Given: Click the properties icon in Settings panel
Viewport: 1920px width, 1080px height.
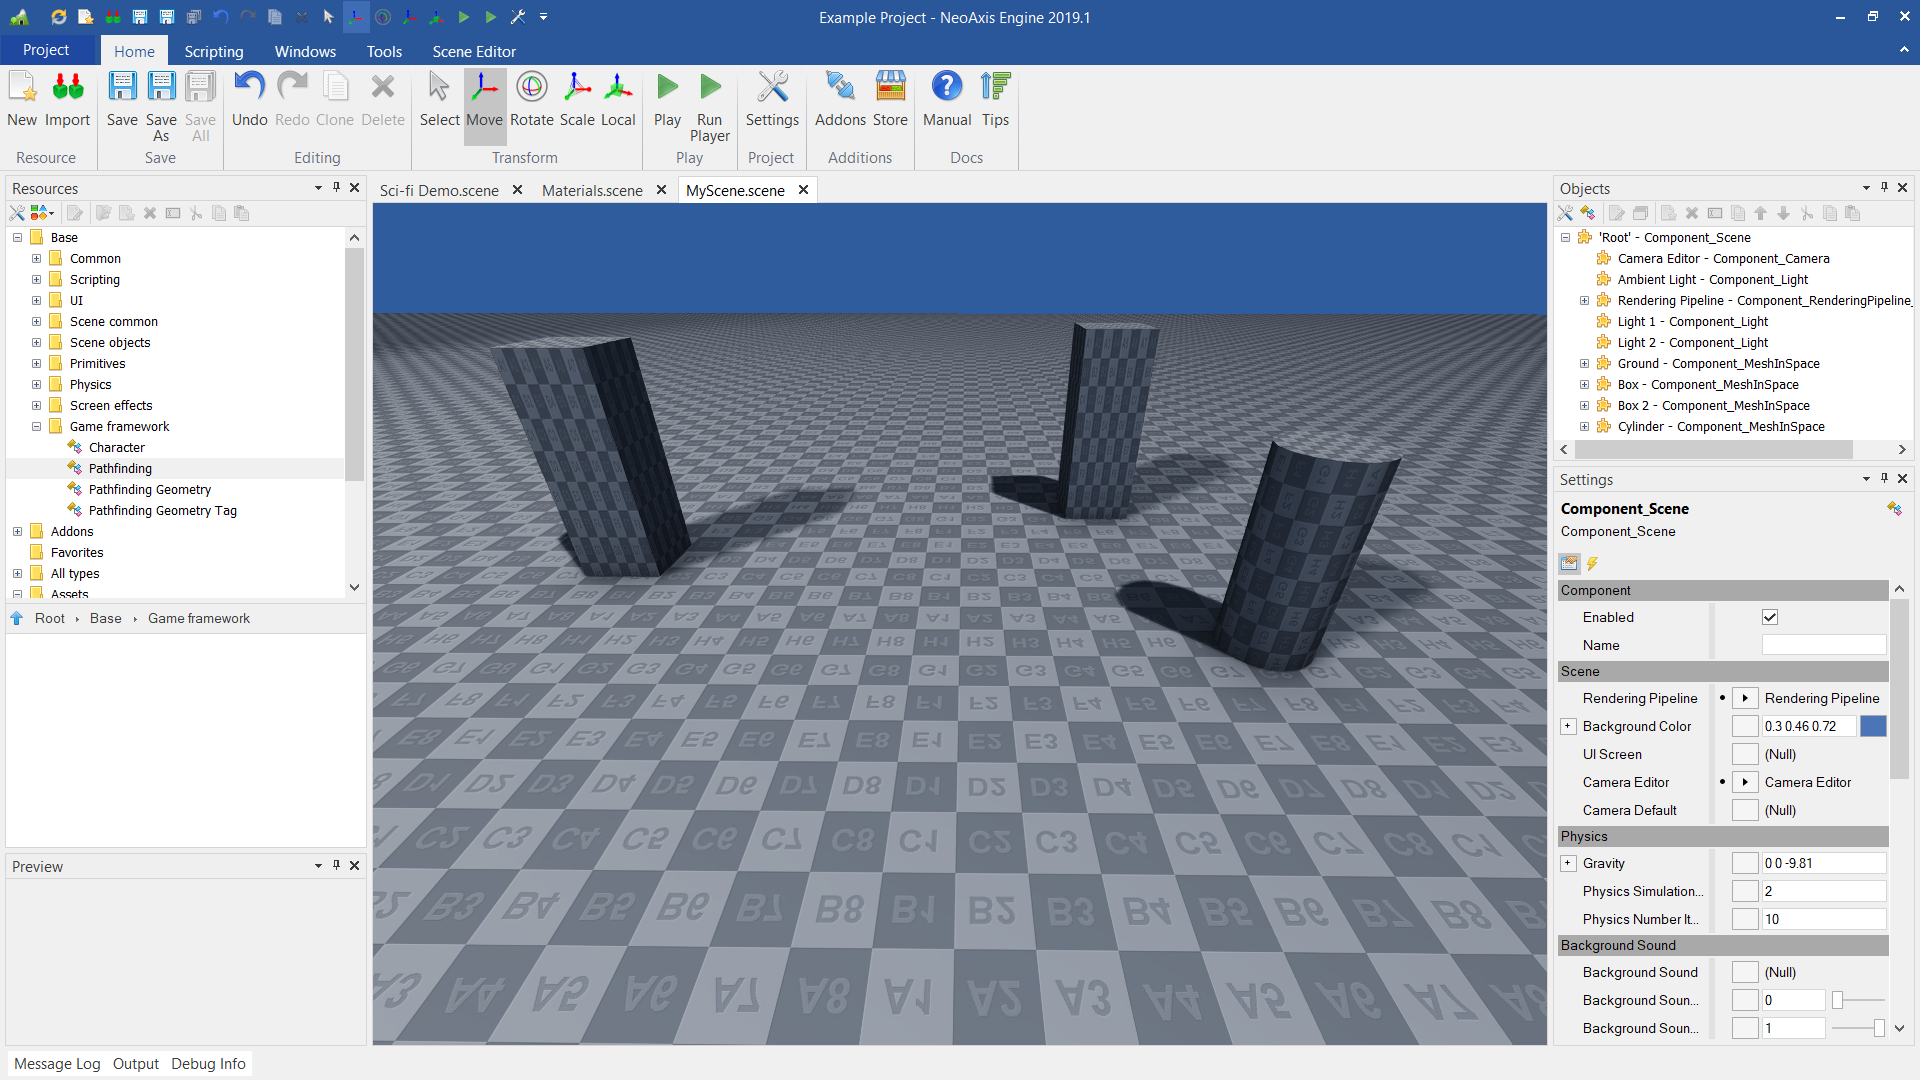Looking at the screenshot, I should coord(1569,564).
